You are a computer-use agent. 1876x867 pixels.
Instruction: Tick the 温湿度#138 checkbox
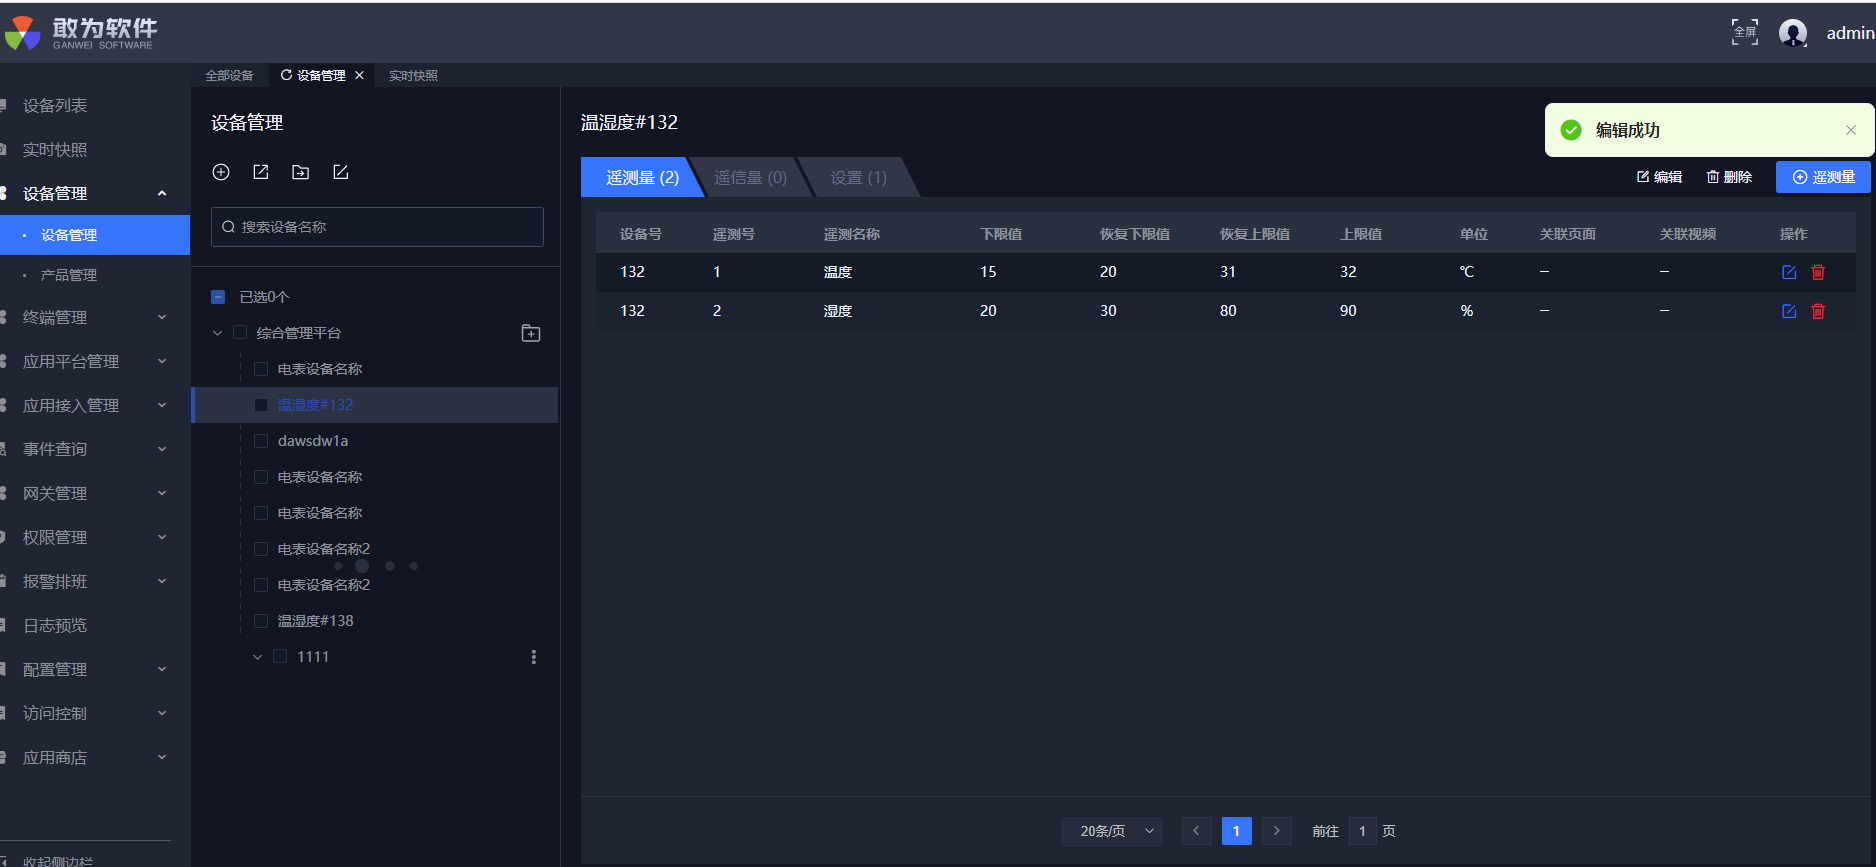261,621
